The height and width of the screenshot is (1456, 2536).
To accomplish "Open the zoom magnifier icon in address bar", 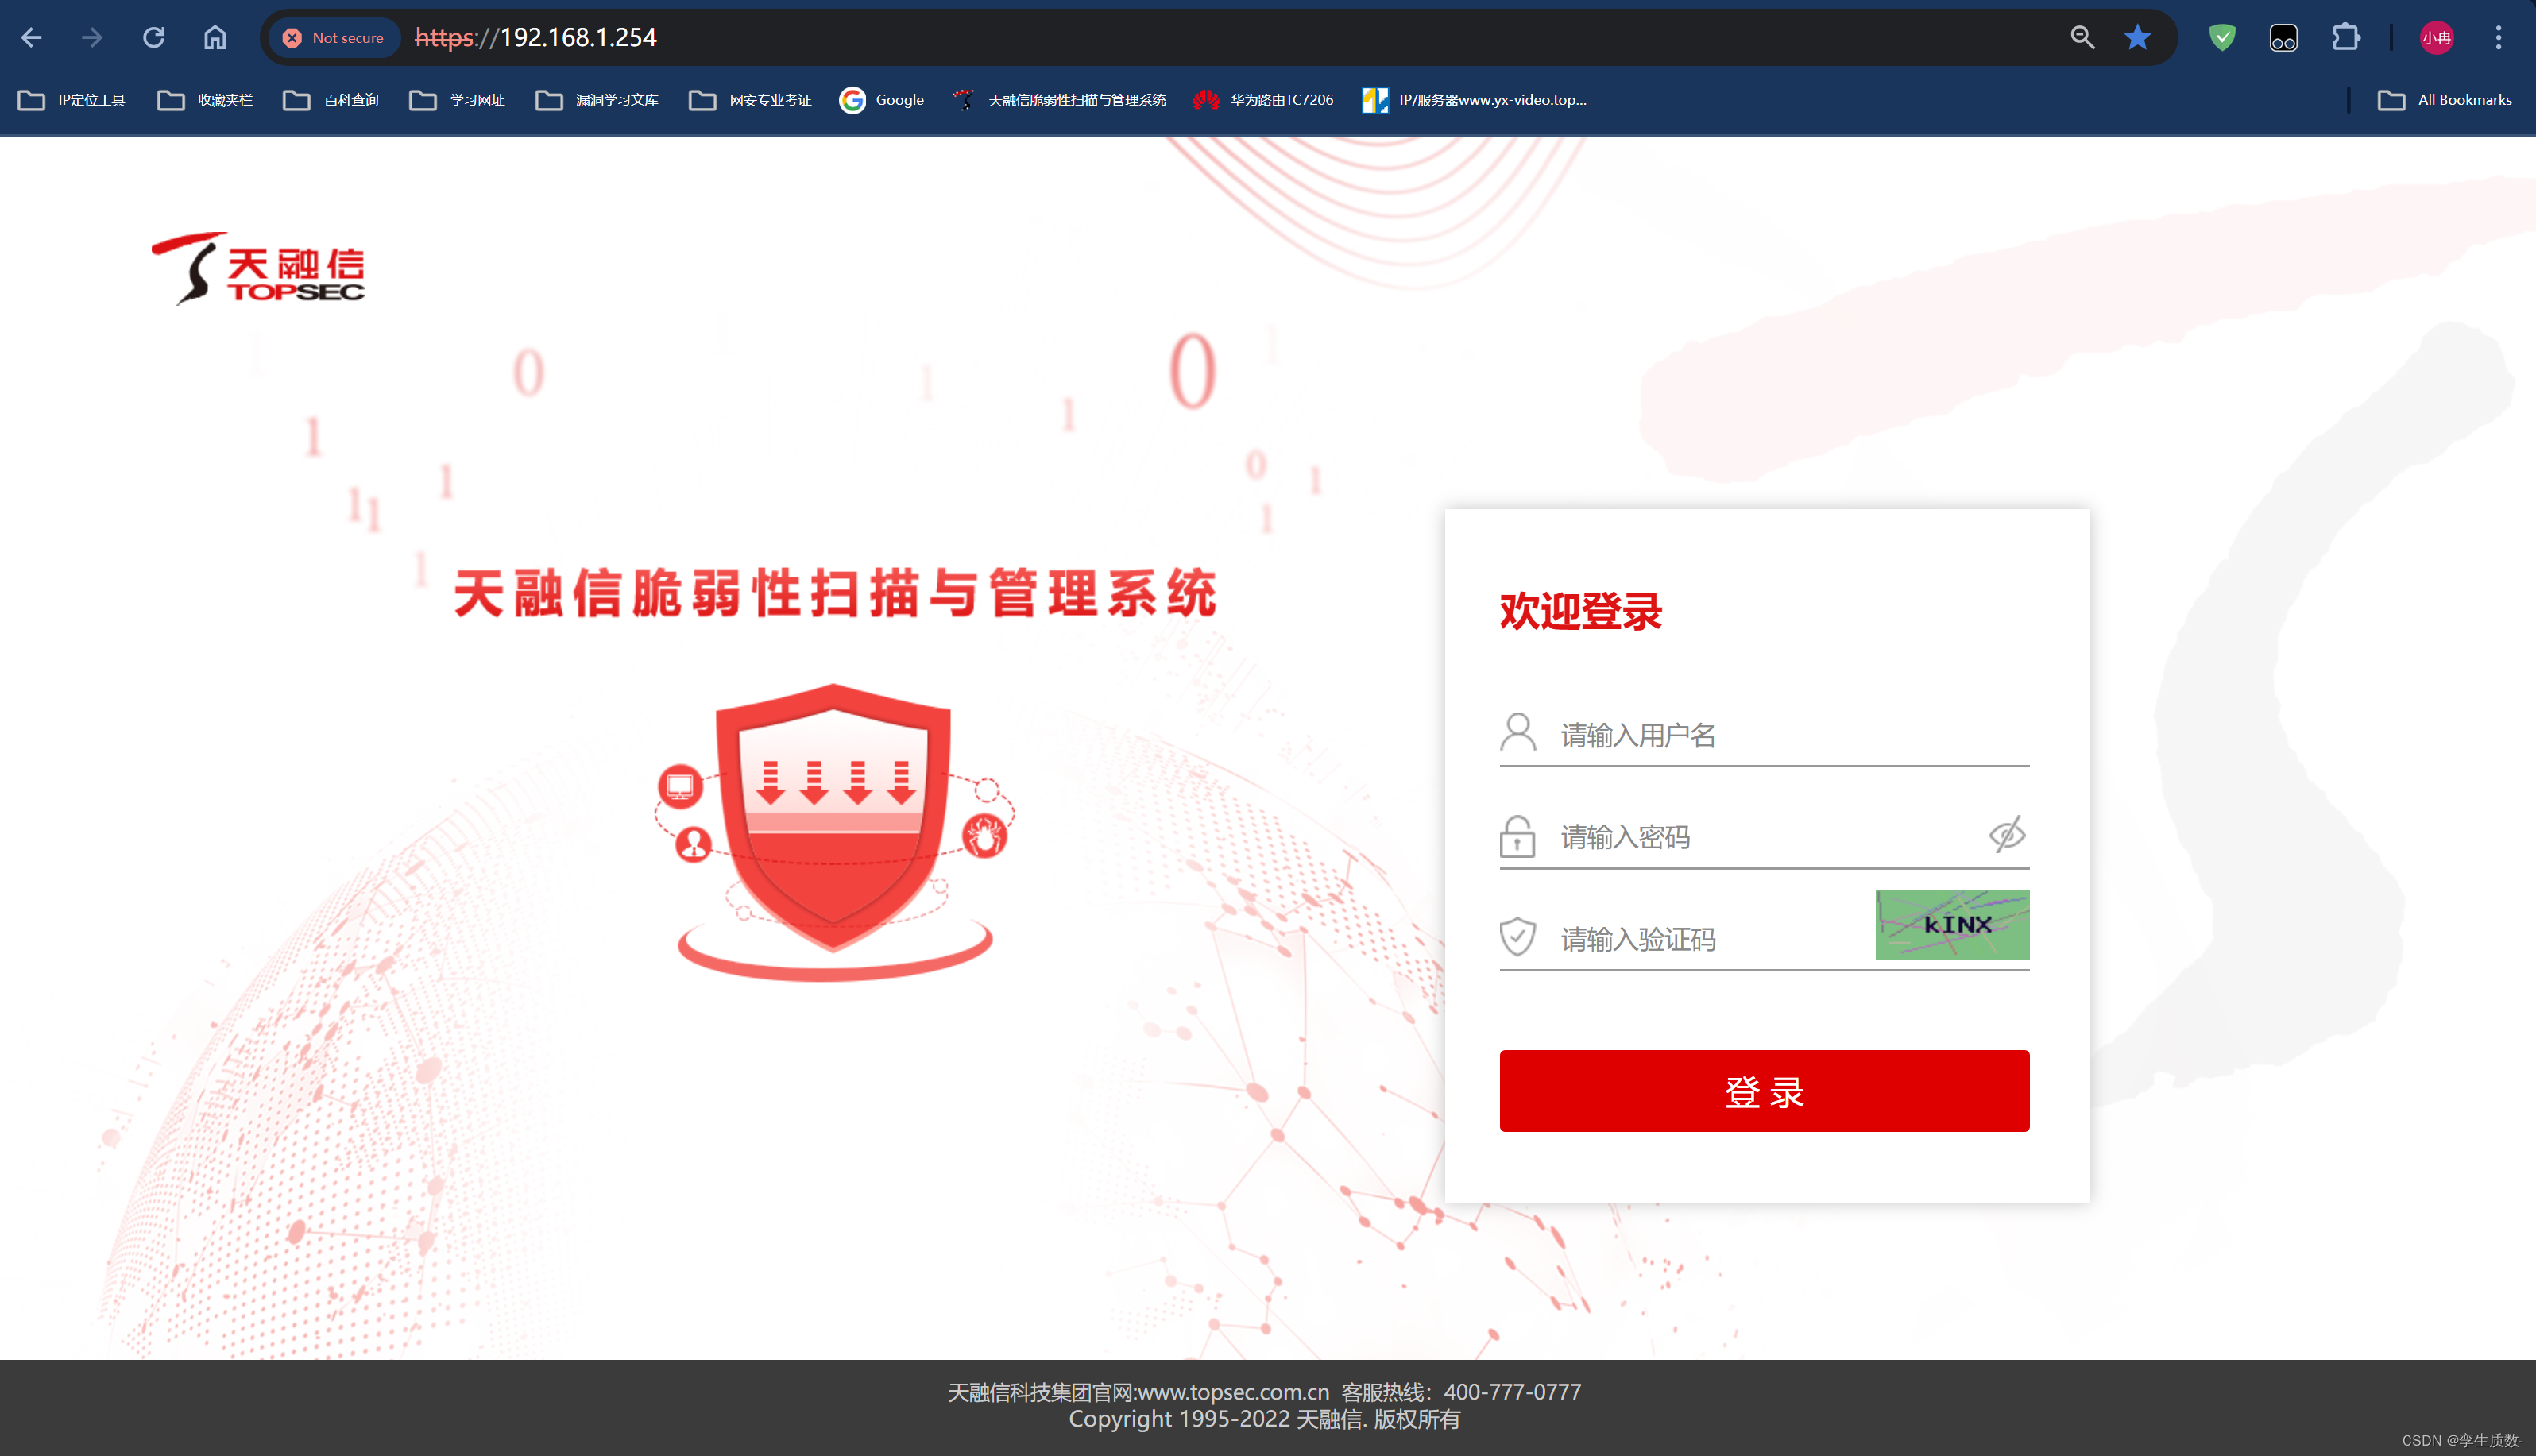I will click(2082, 38).
